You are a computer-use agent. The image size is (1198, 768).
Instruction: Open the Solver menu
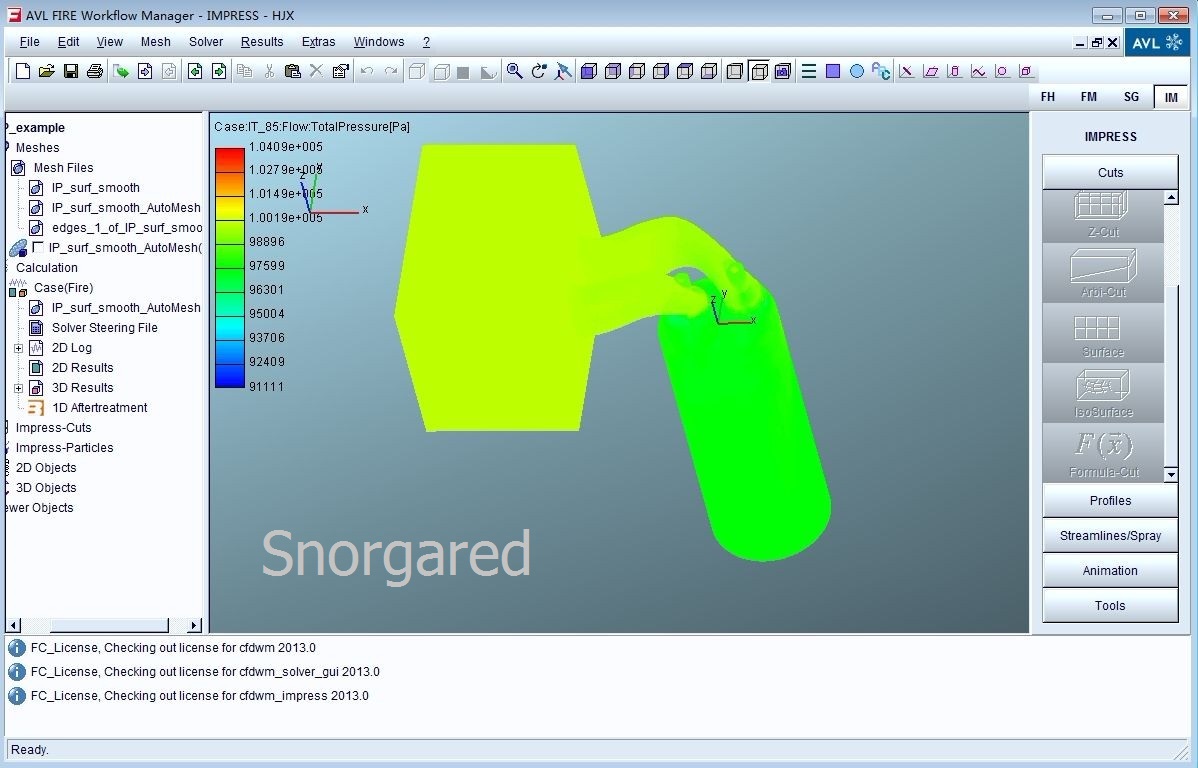[206, 42]
